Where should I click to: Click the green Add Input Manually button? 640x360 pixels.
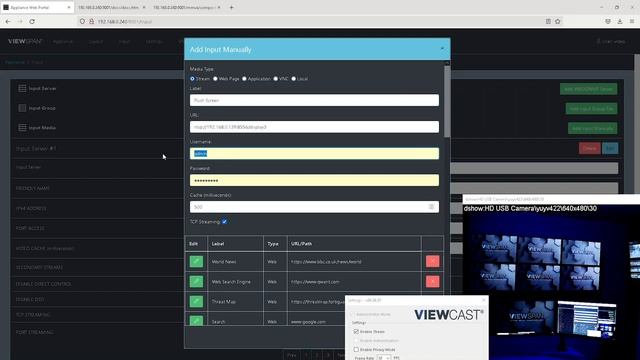click(593, 128)
